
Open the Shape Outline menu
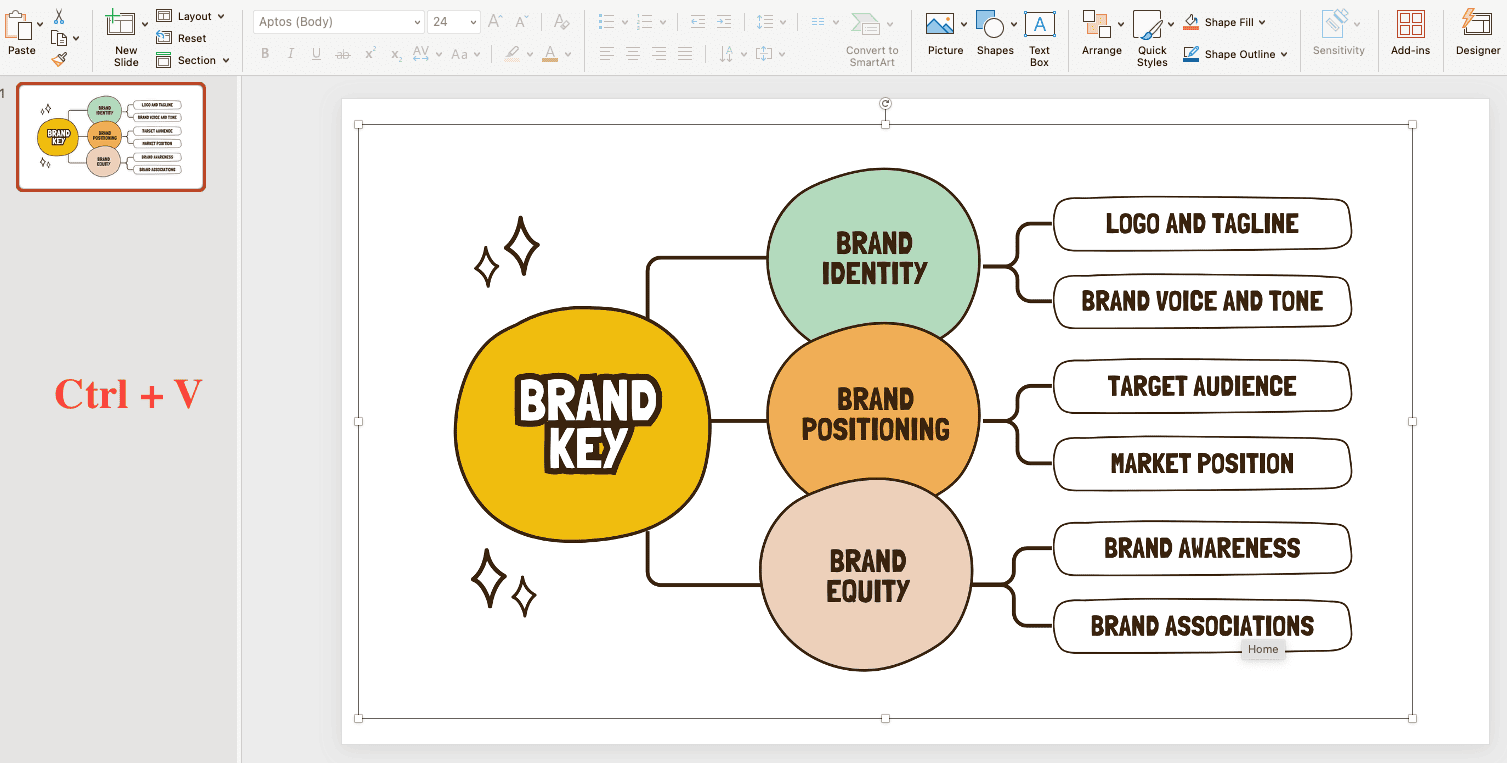[1236, 54]
